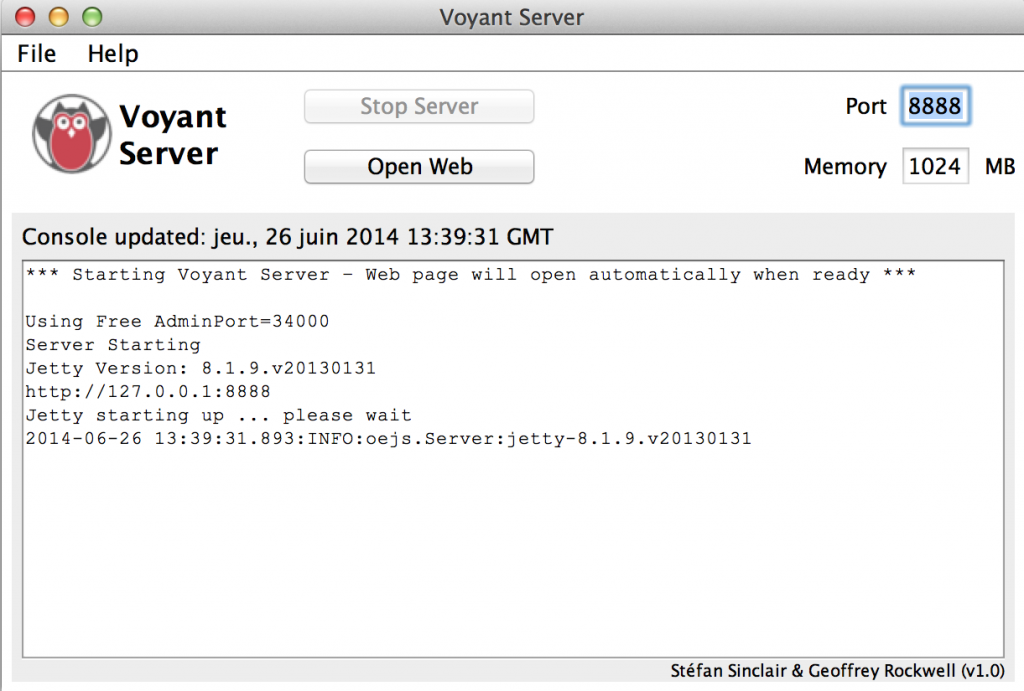
Task: Open the File menu
Action: [x=37, y=54]
